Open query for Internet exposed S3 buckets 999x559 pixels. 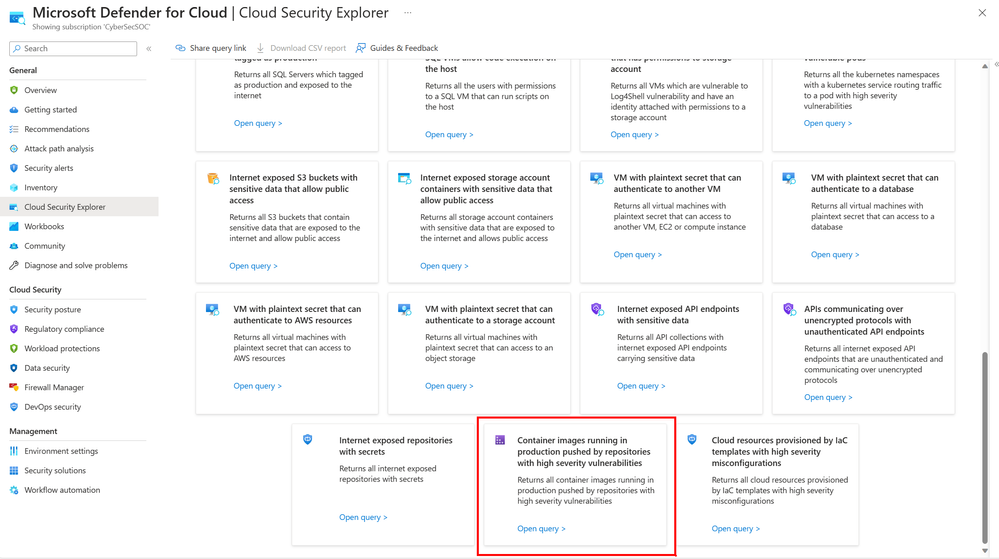253,266
